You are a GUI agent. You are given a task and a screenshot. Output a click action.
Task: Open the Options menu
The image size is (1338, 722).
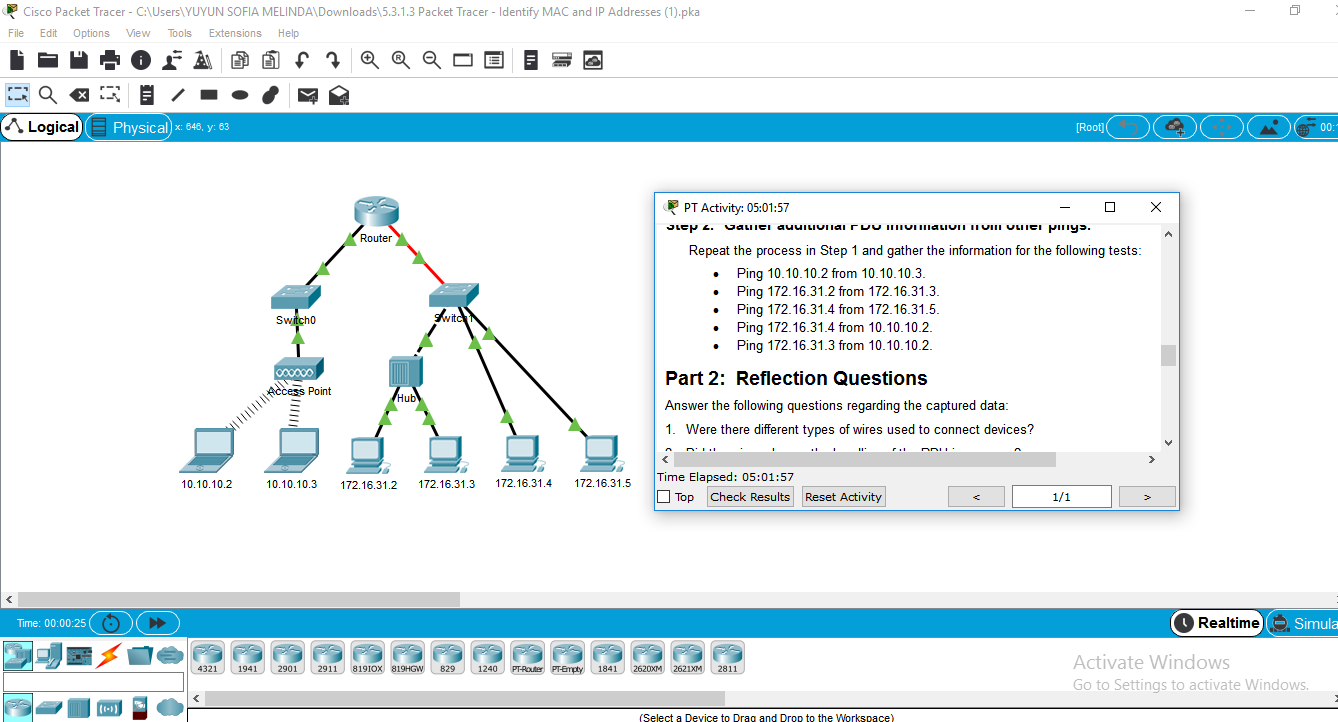pos(90,33)
